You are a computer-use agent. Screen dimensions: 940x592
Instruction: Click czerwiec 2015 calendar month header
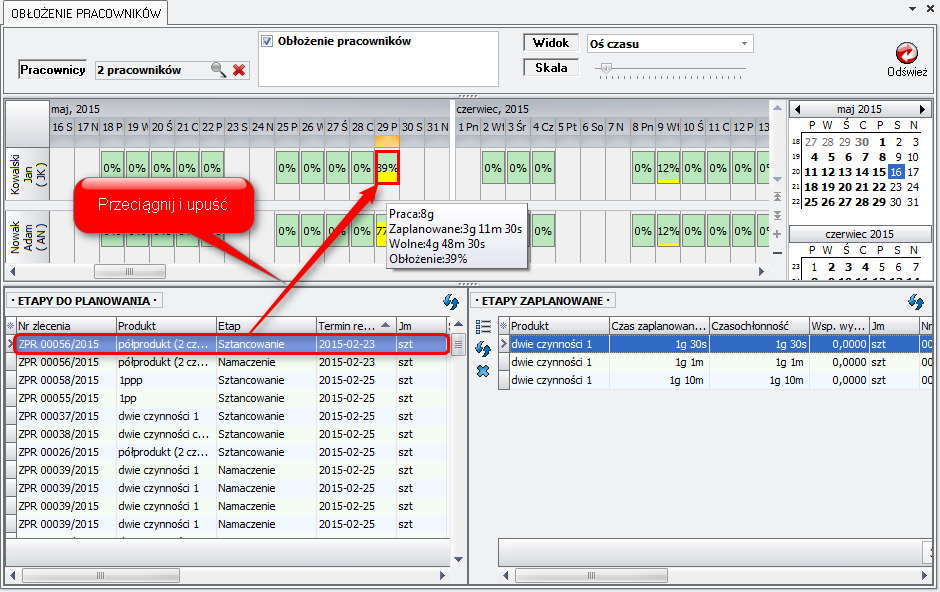(859, 233)
